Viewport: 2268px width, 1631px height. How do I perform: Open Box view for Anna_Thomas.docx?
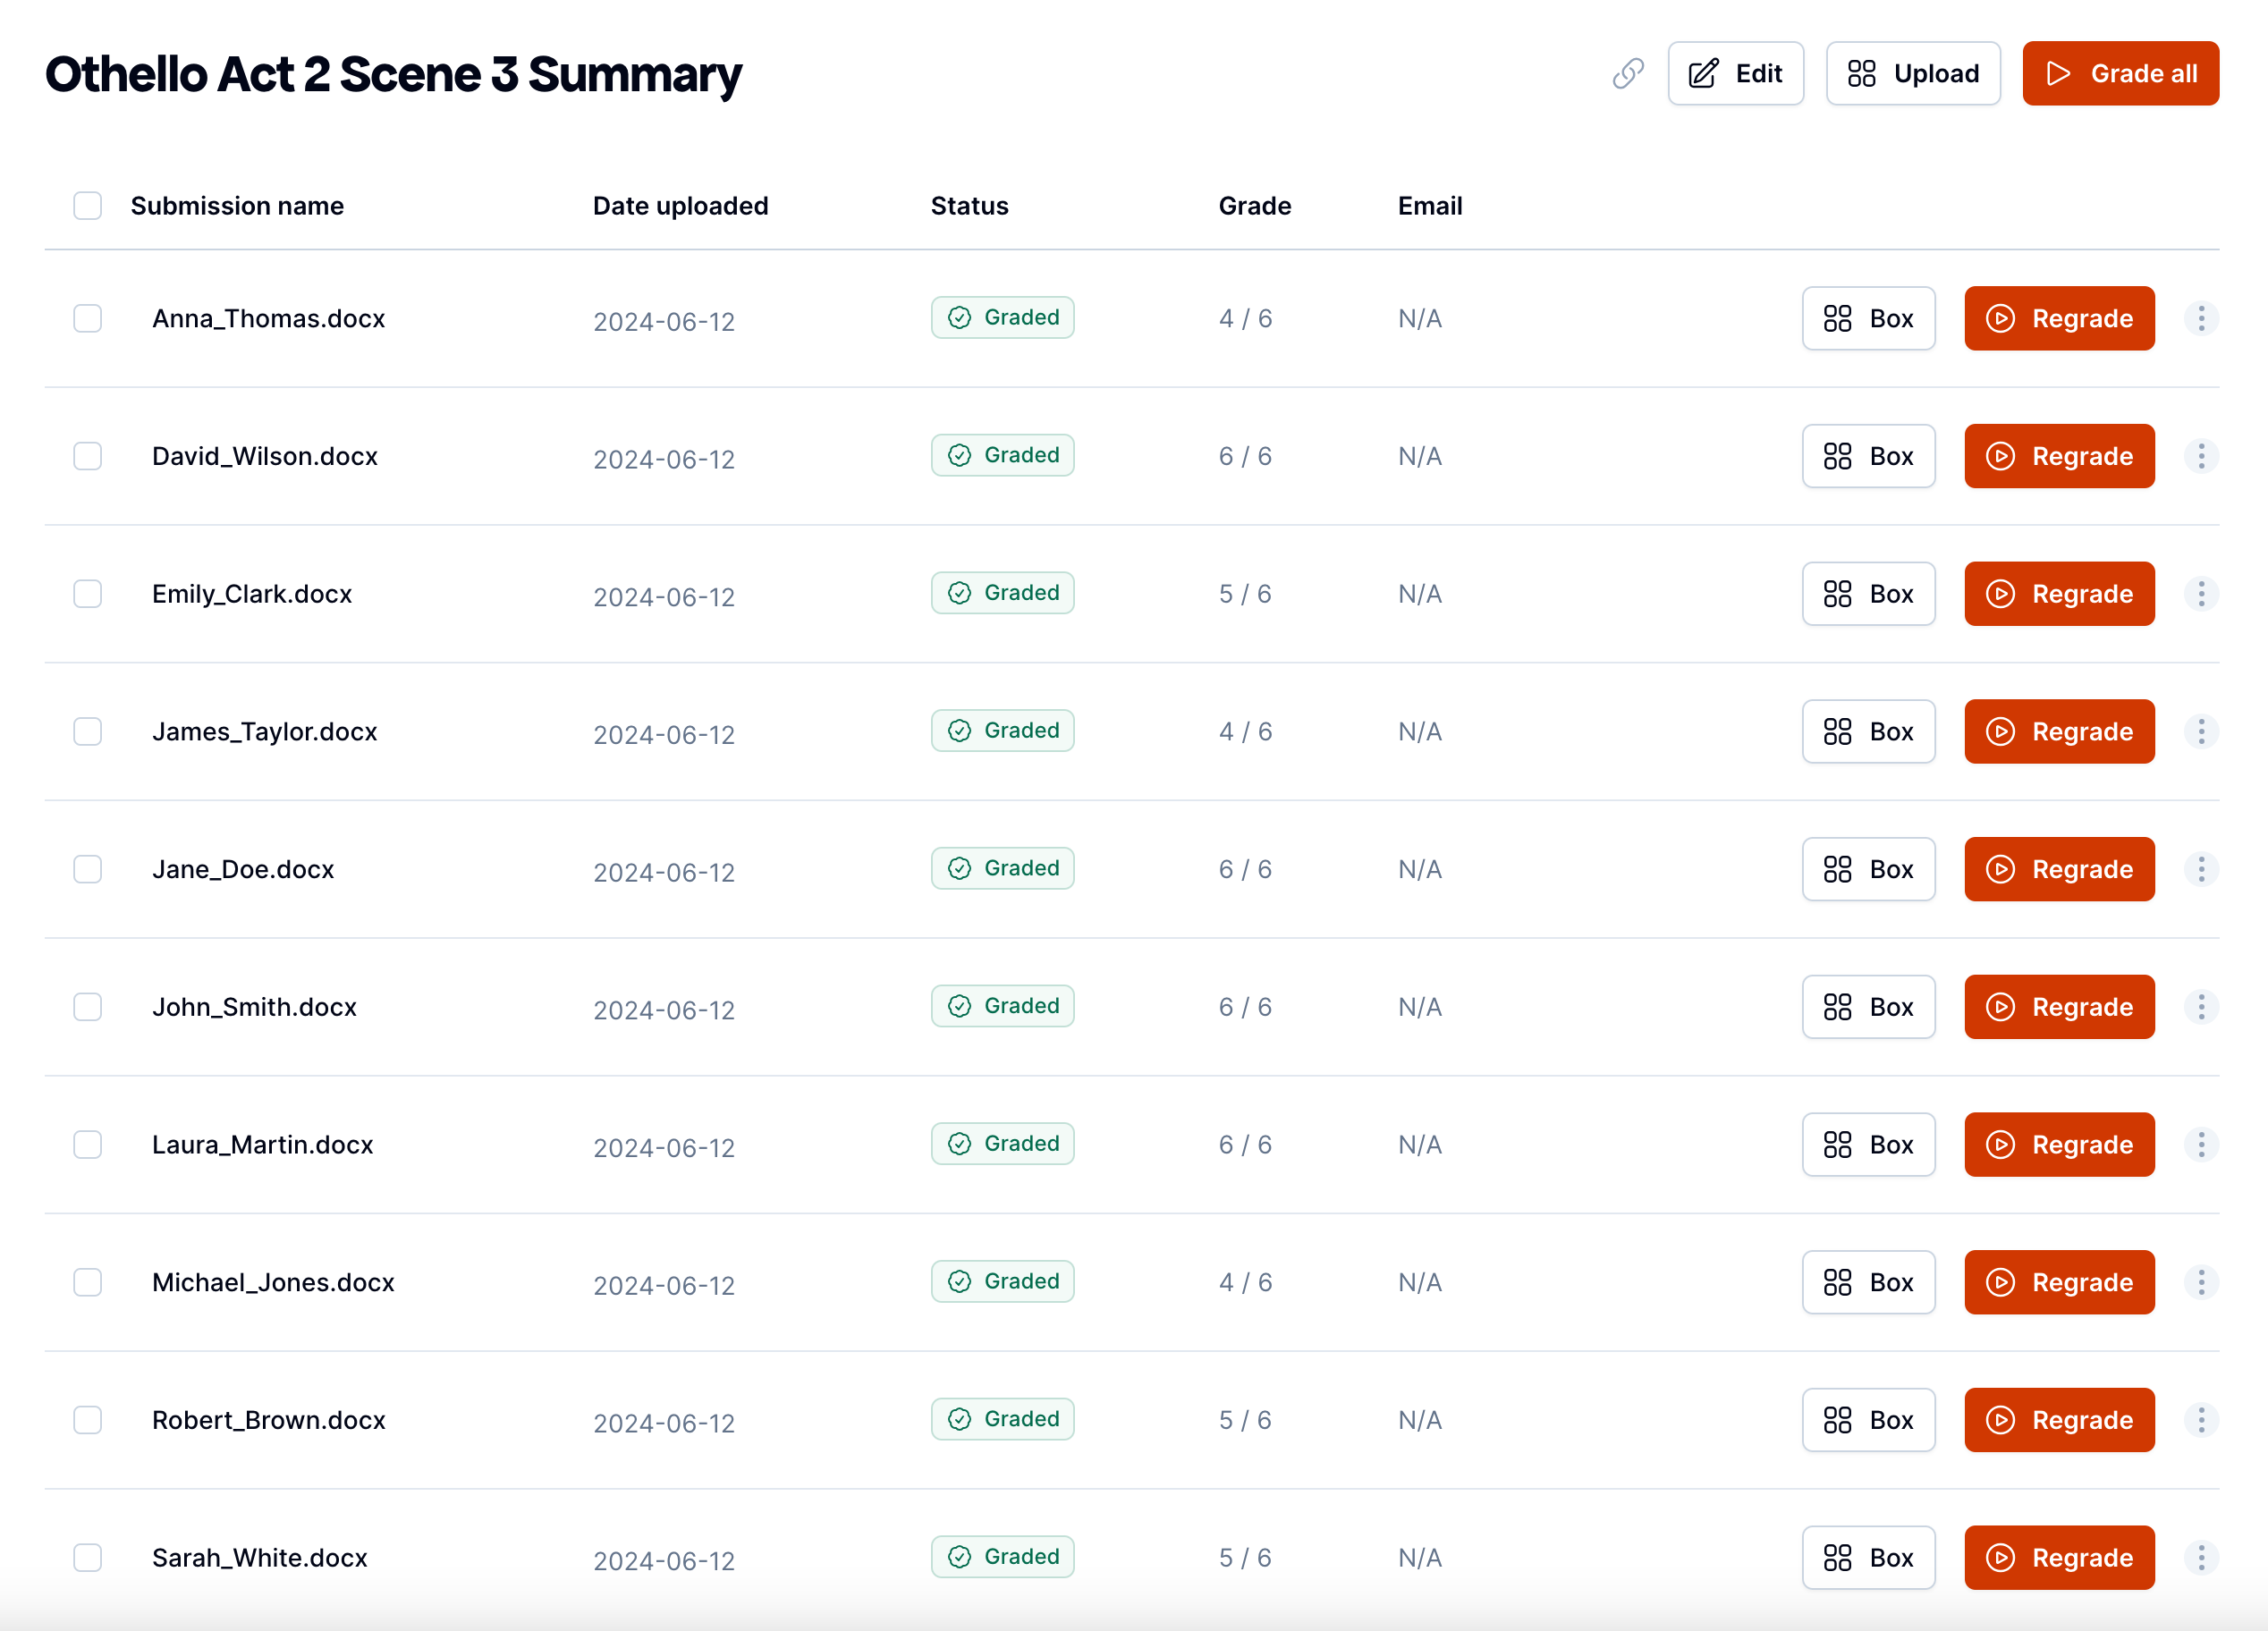pos(1868,318)
